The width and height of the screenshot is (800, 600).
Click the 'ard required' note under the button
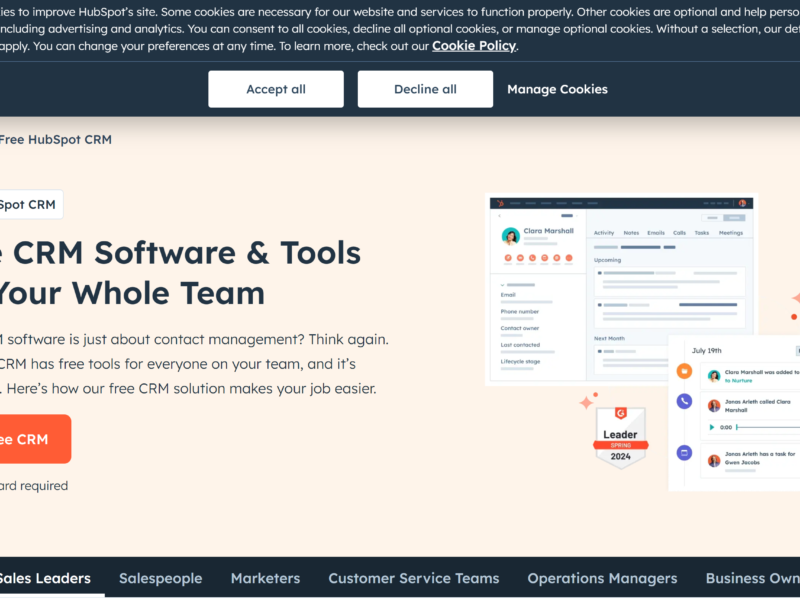click(34, 486)
